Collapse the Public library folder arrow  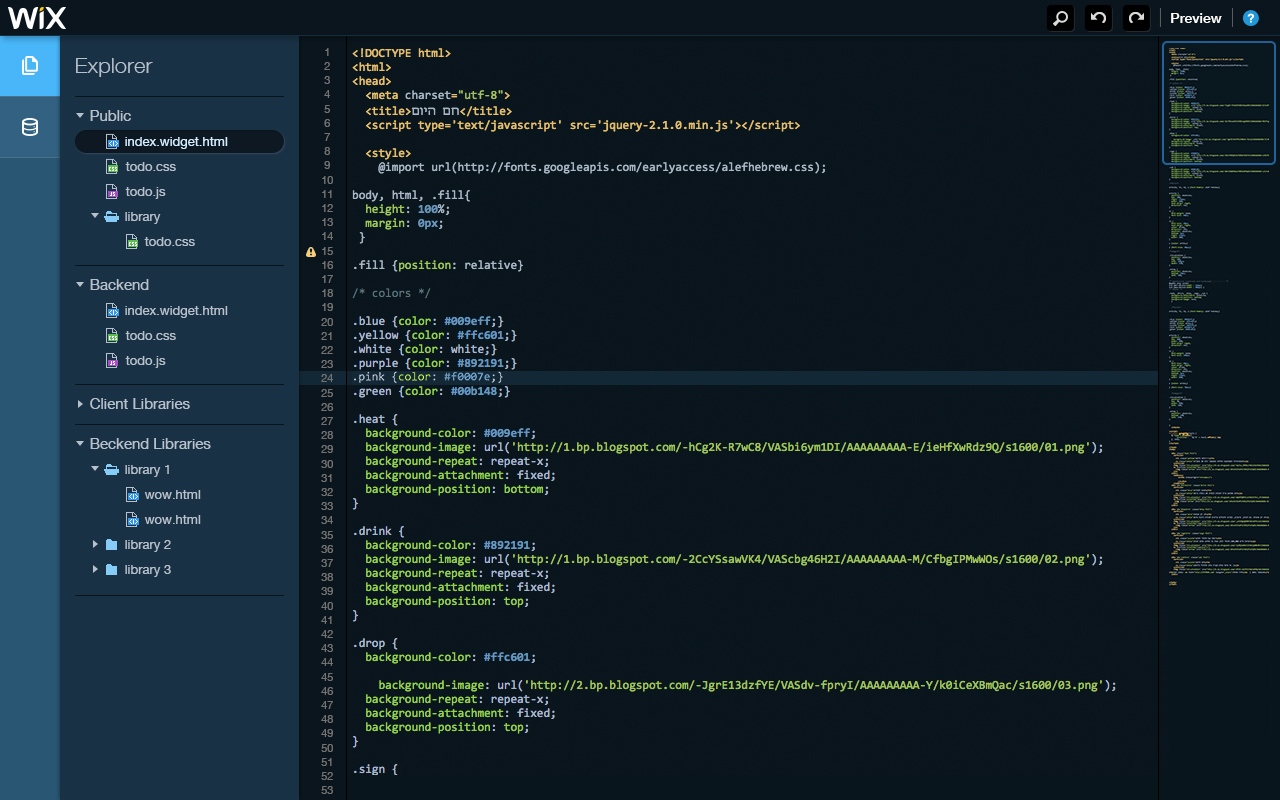point(95,216)
